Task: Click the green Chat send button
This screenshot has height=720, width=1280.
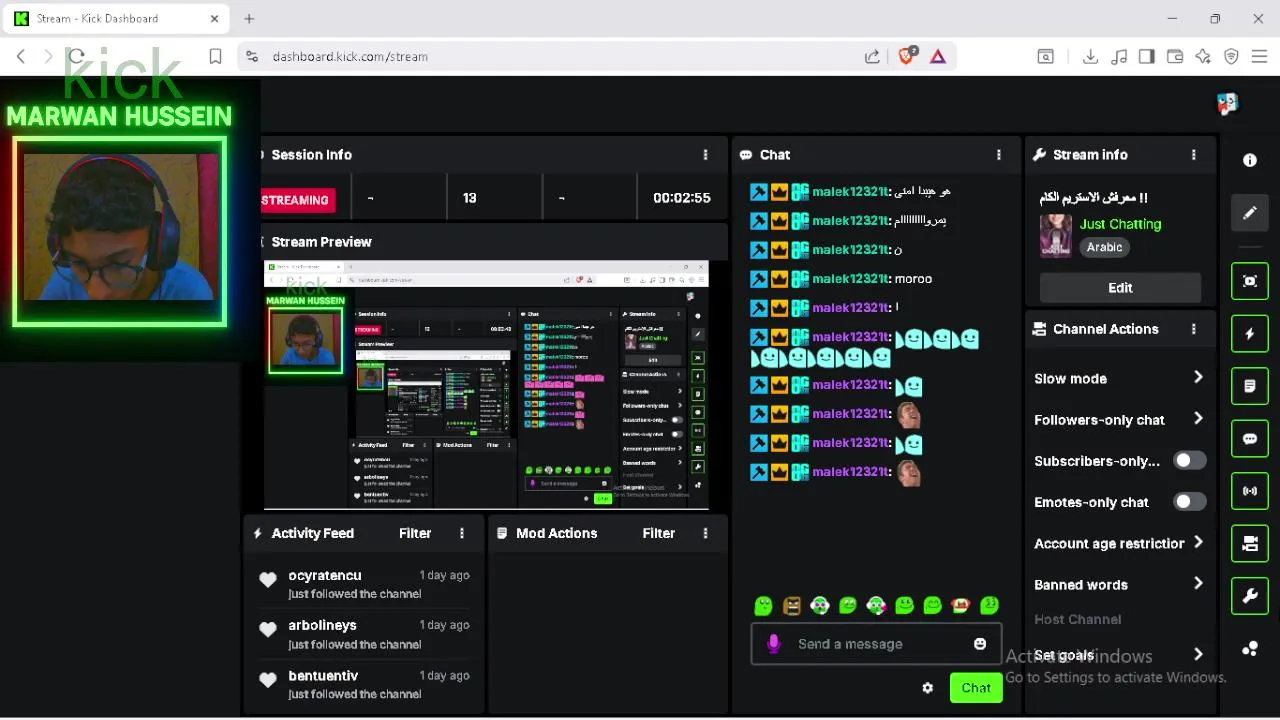Action: tap(976, 688)
